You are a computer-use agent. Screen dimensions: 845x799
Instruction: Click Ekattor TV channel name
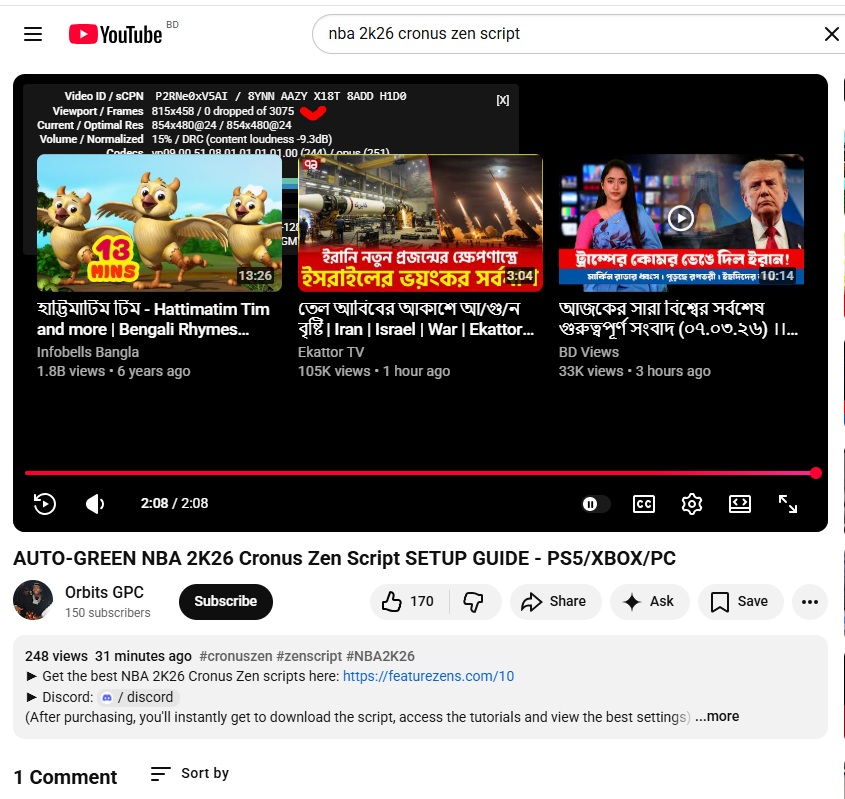coord(331,352)
